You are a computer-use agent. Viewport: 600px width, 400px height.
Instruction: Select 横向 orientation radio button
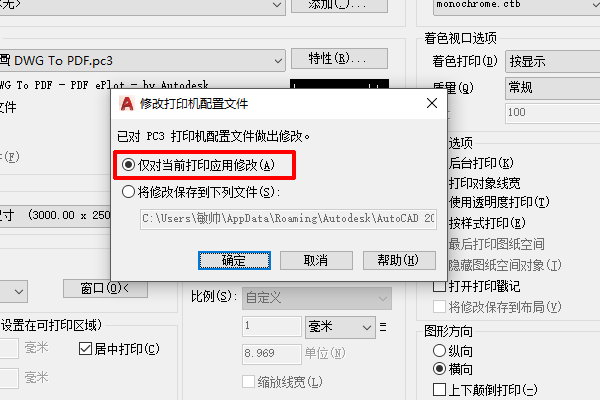tap(439, 369)
